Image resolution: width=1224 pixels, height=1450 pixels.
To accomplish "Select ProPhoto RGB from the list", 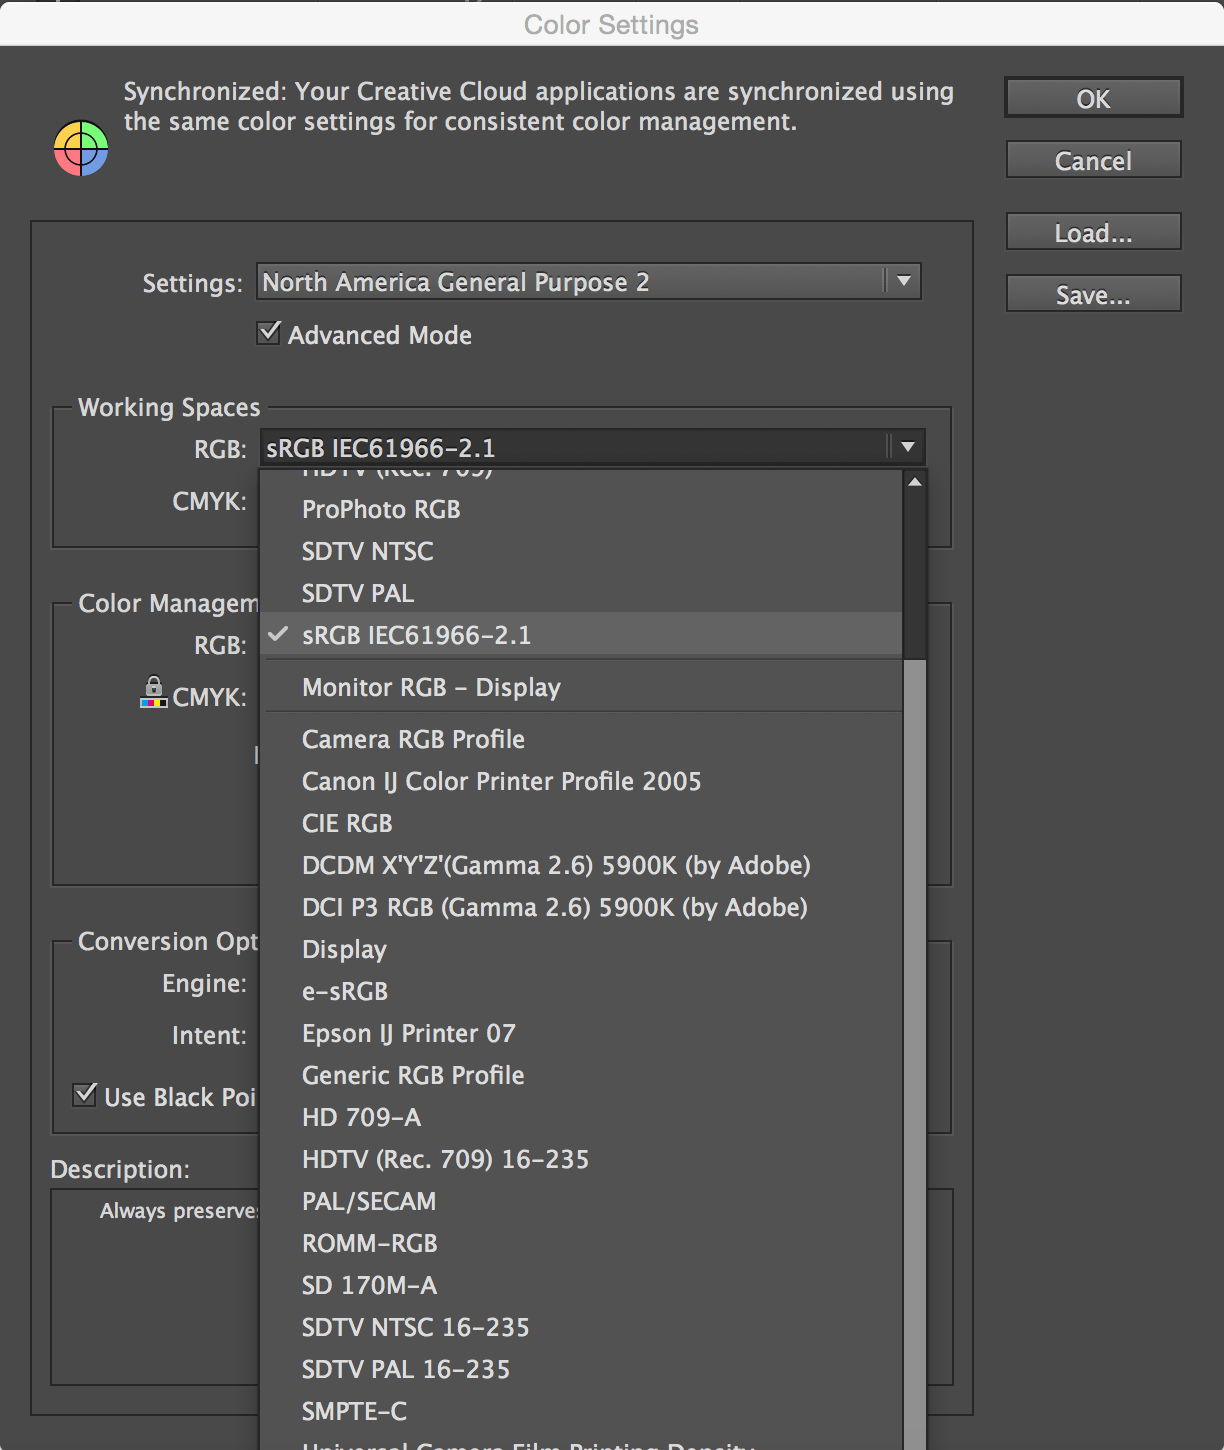I will [x=381, y=509].
